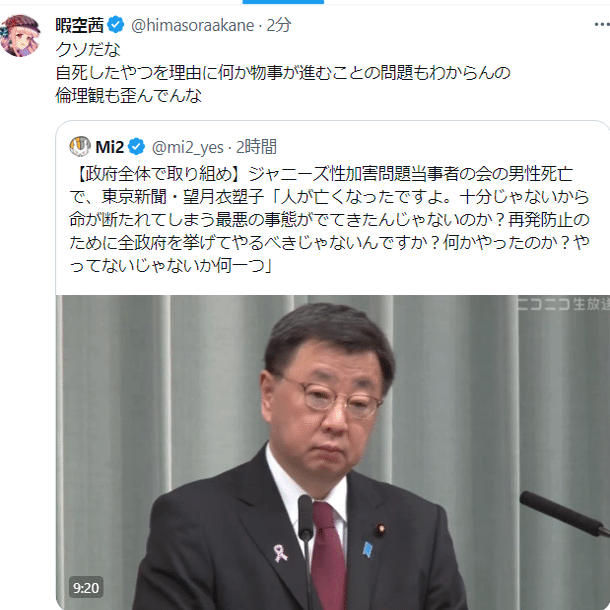Image resolution: width=610 pixels, height=610 pixels.
Task: Click the tweet line starting 自死したやつを理由に
Action: point(283,72)
